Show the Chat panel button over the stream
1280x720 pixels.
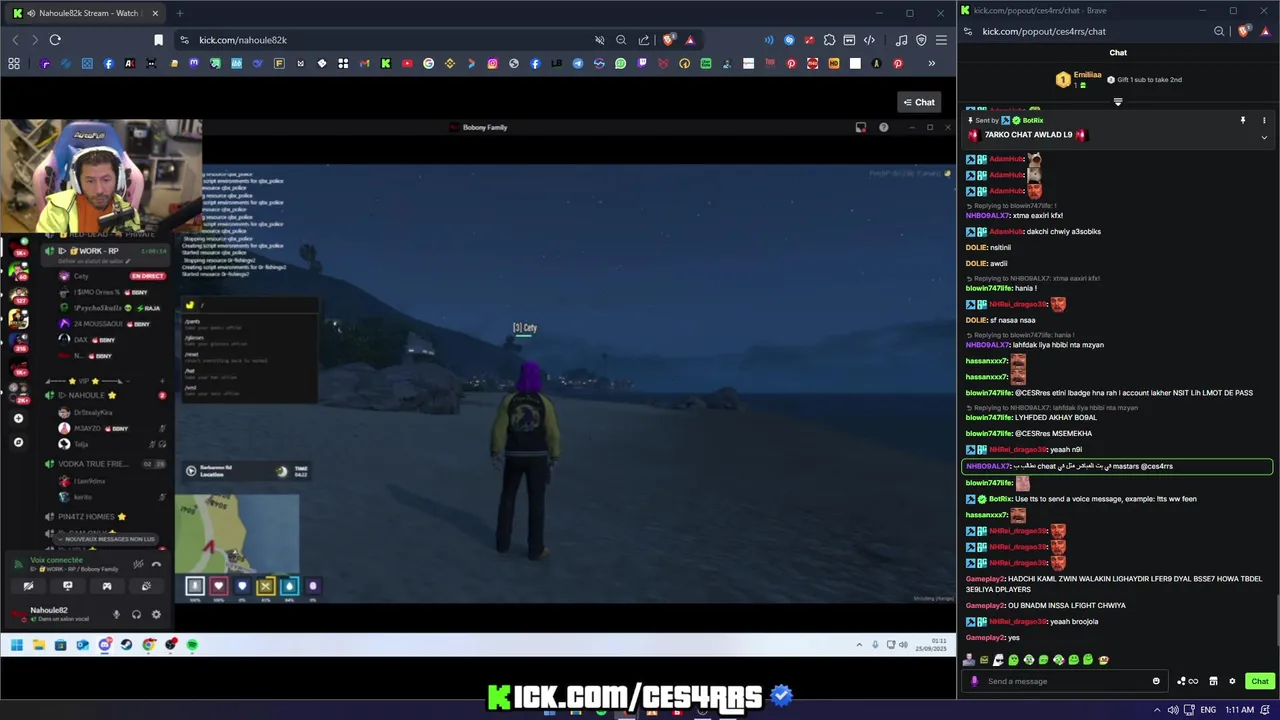pyautogui.click(x=919, y=102)
